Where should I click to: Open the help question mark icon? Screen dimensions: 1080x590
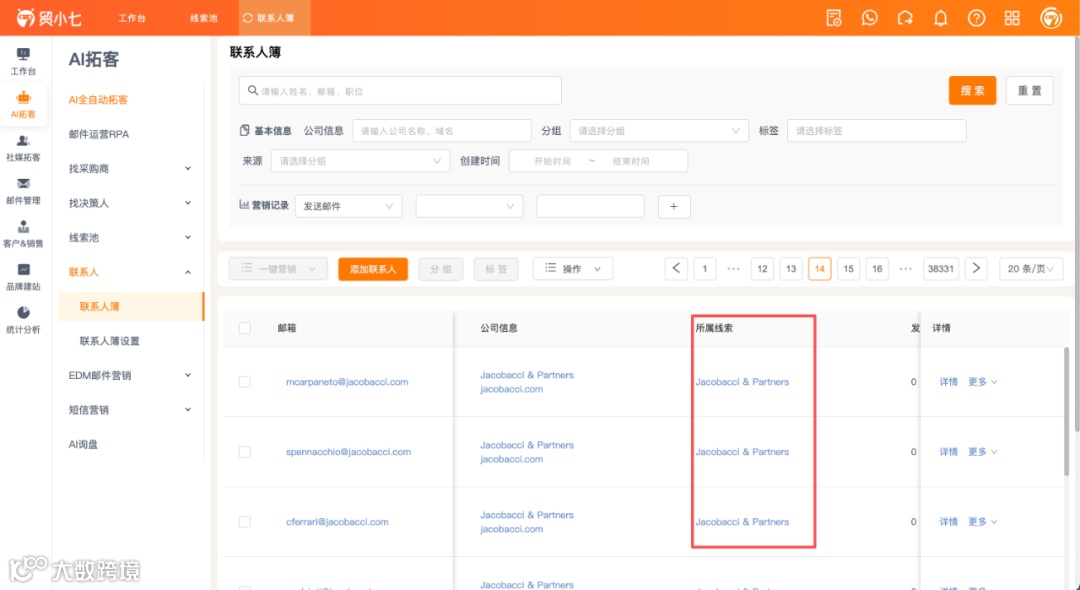[977, 18]
